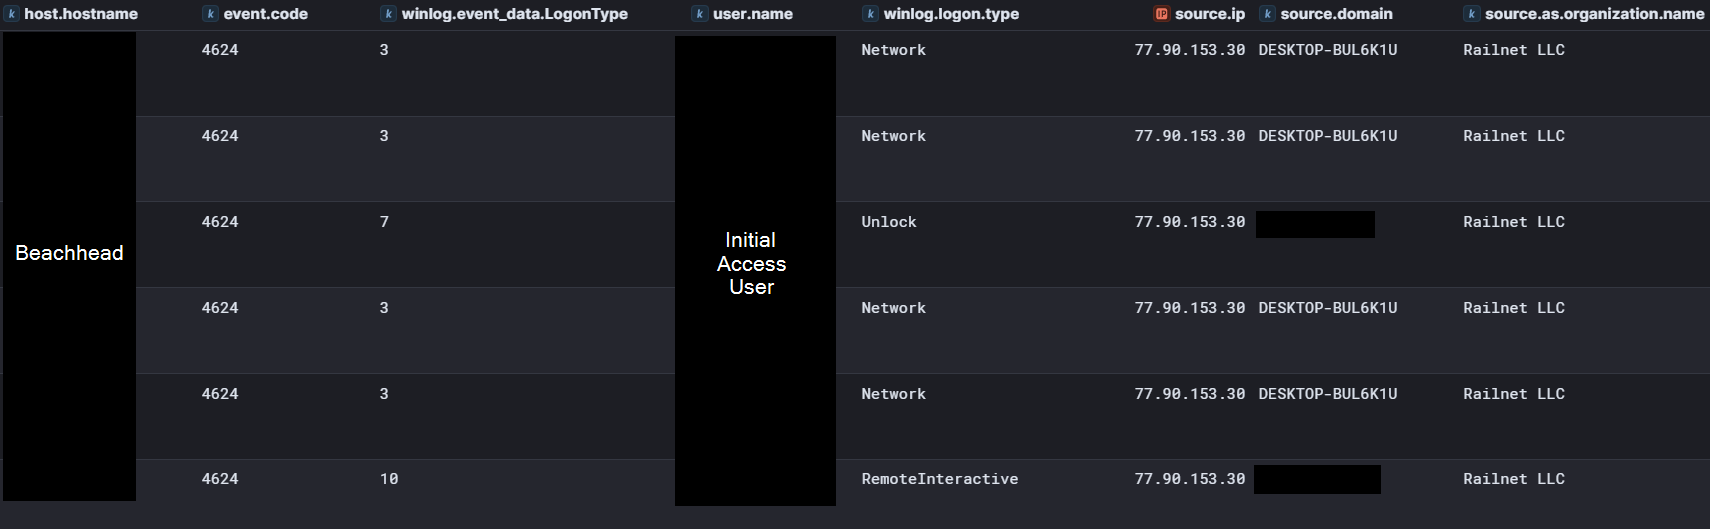Click the keyword icon beside winlog.logon.type
The image size is (1710, 529).
(870, 14)
